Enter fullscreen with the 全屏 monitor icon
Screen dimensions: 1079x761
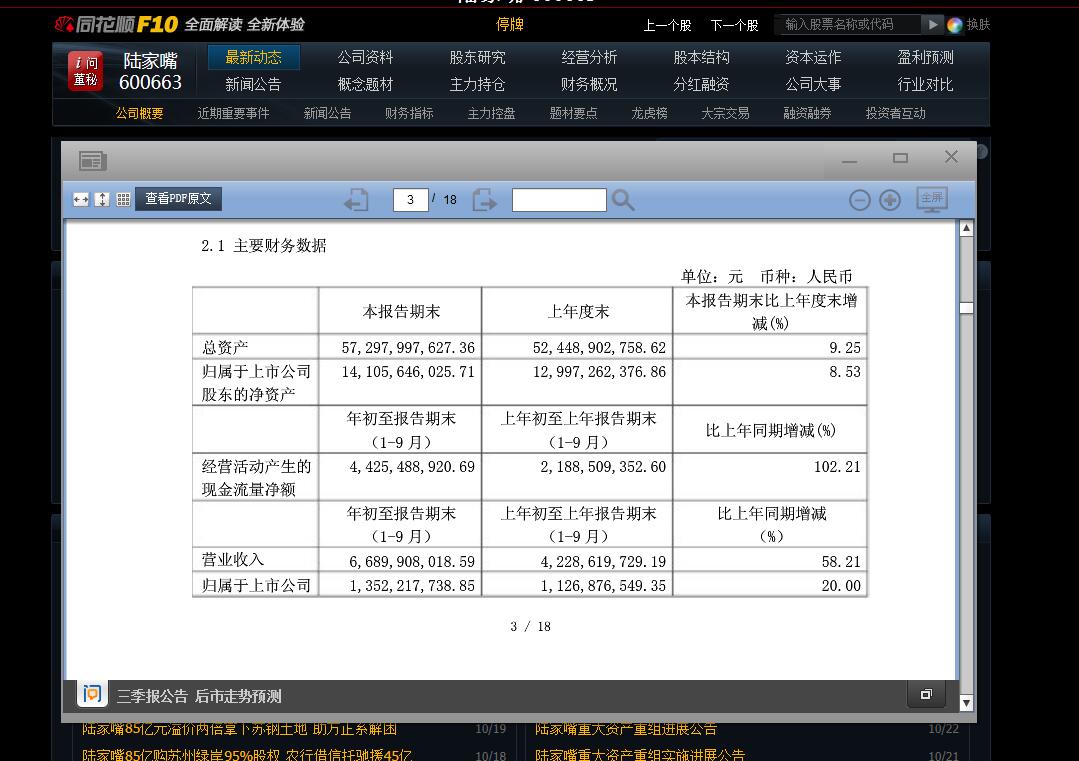coord(932,200)
